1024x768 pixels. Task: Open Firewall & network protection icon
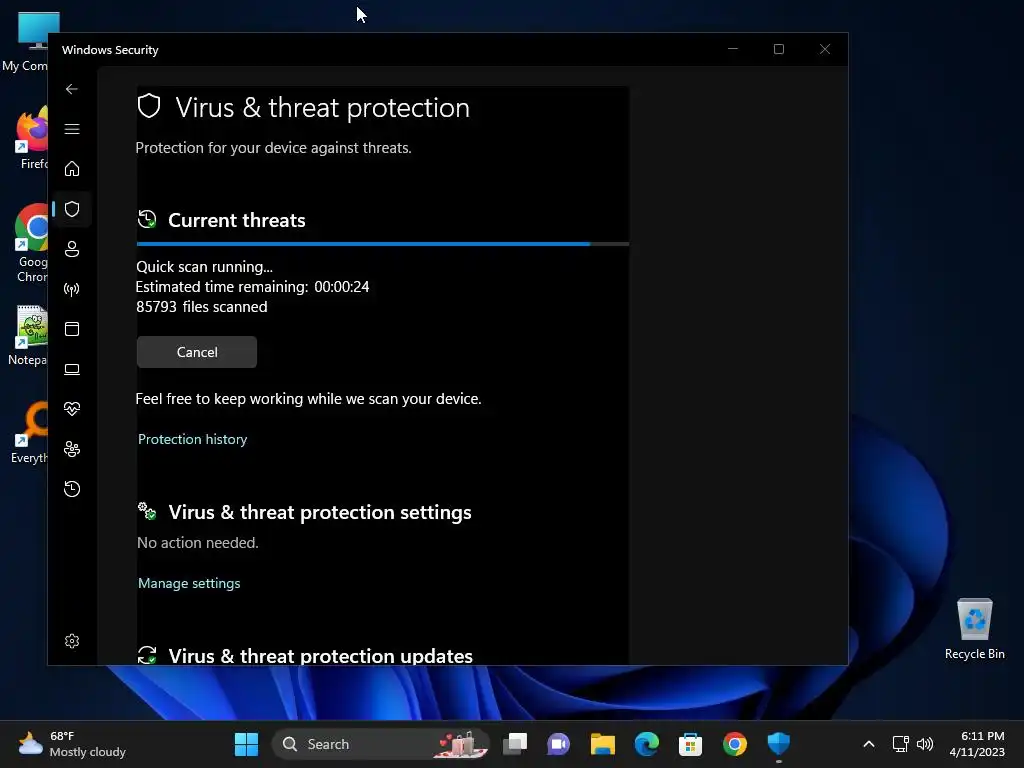72,289
